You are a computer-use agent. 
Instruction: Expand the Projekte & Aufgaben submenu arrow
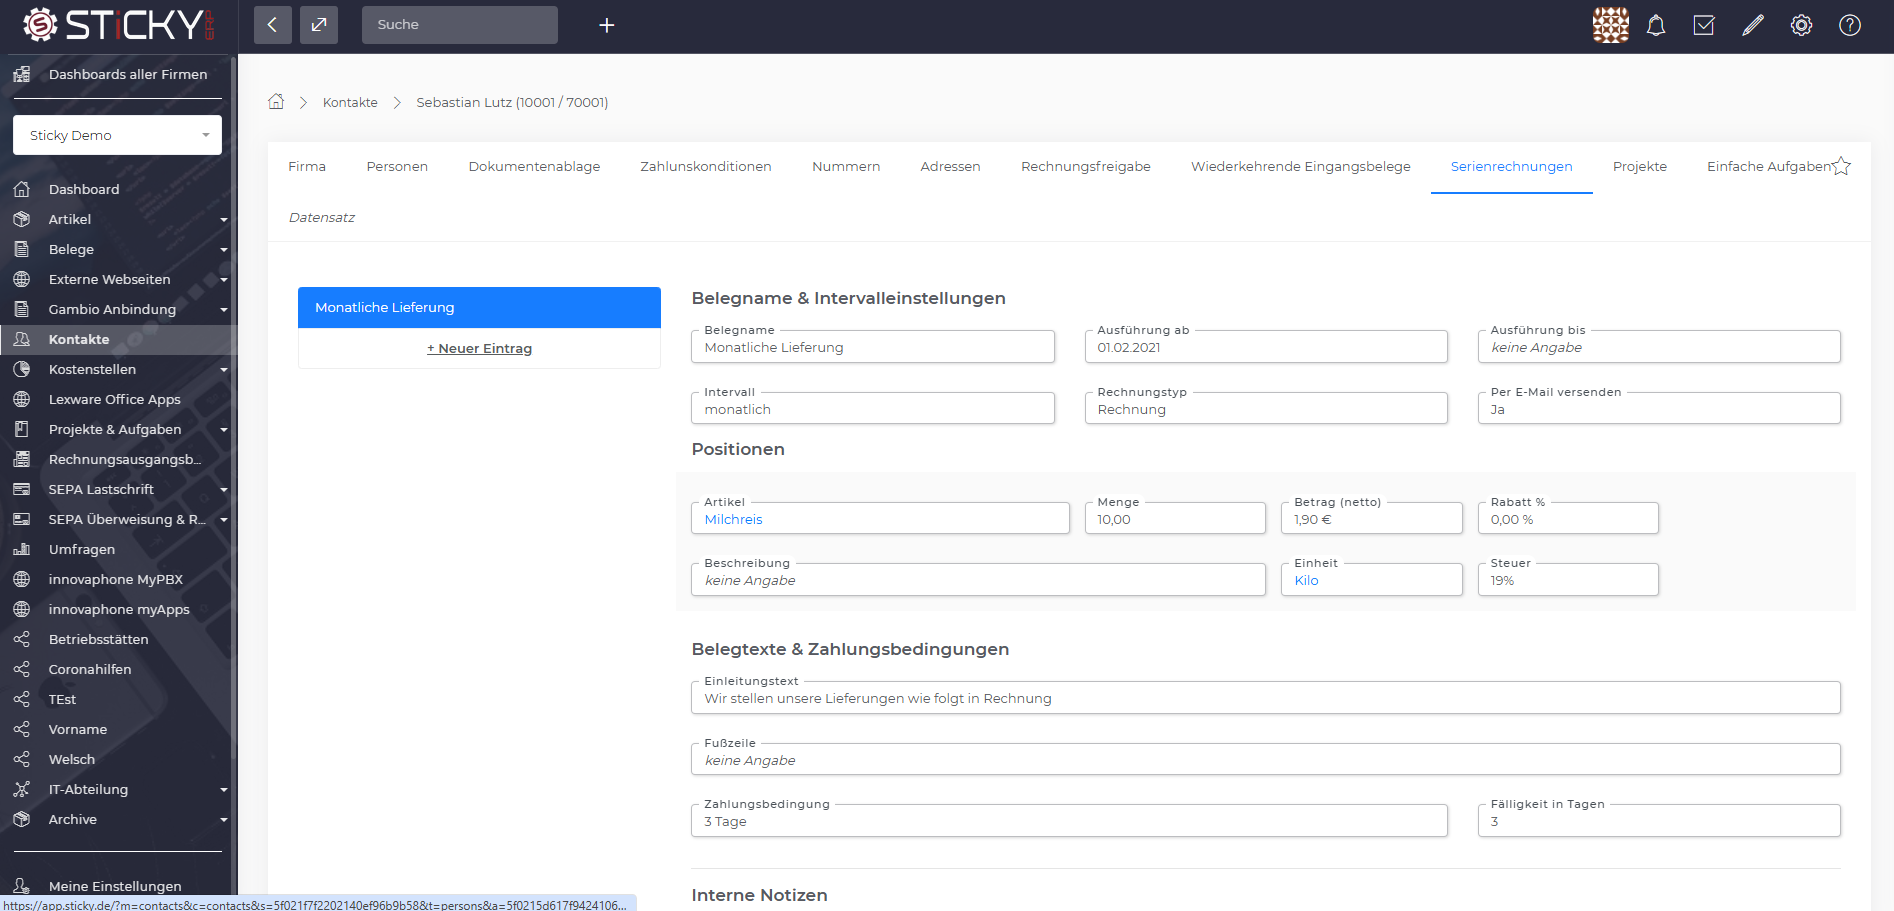(224, 429)
